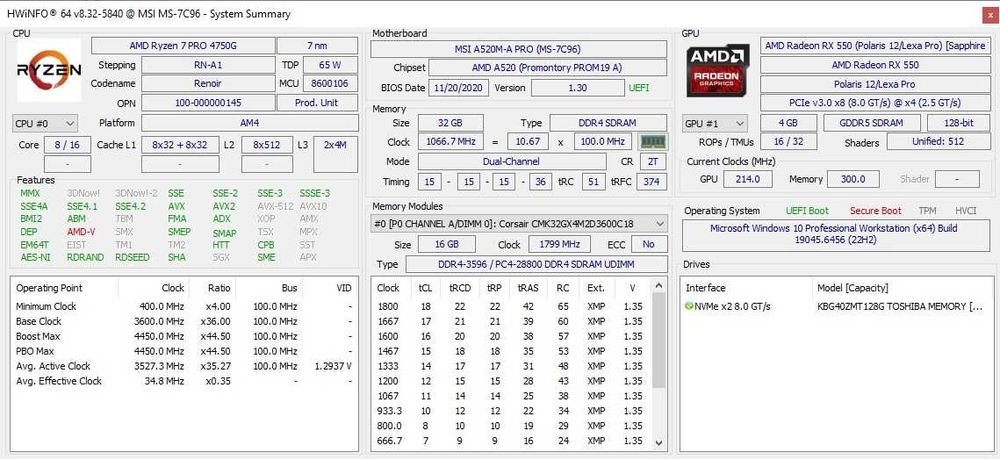This screenshot has height=459, width=1000.
Task: Select the 1800 clock XMP timing row
Action: [x=512, y=307]
